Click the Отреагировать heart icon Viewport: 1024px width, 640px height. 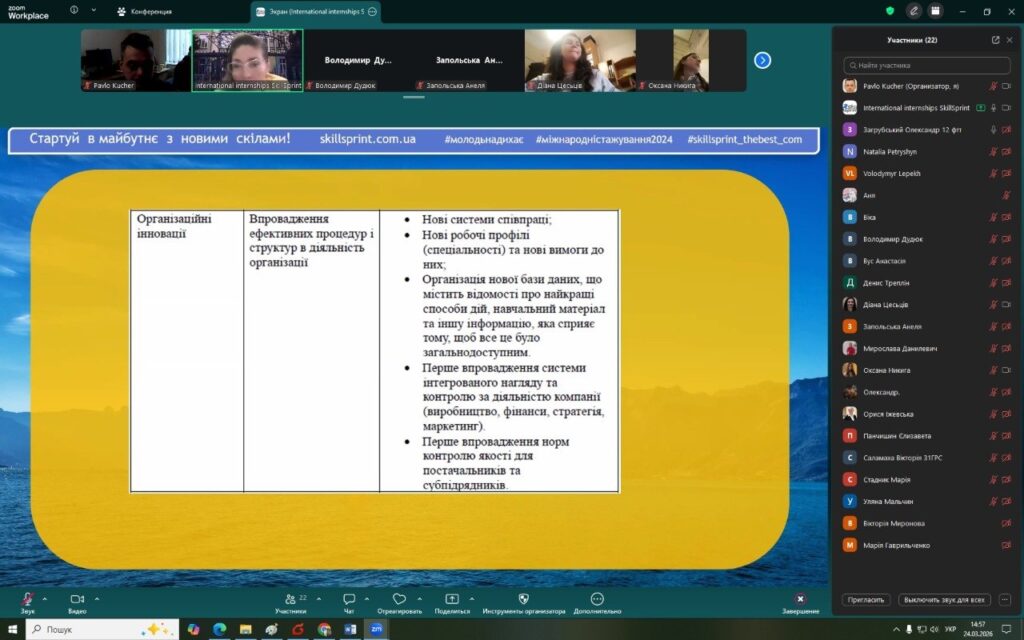(x=399, y=599)
